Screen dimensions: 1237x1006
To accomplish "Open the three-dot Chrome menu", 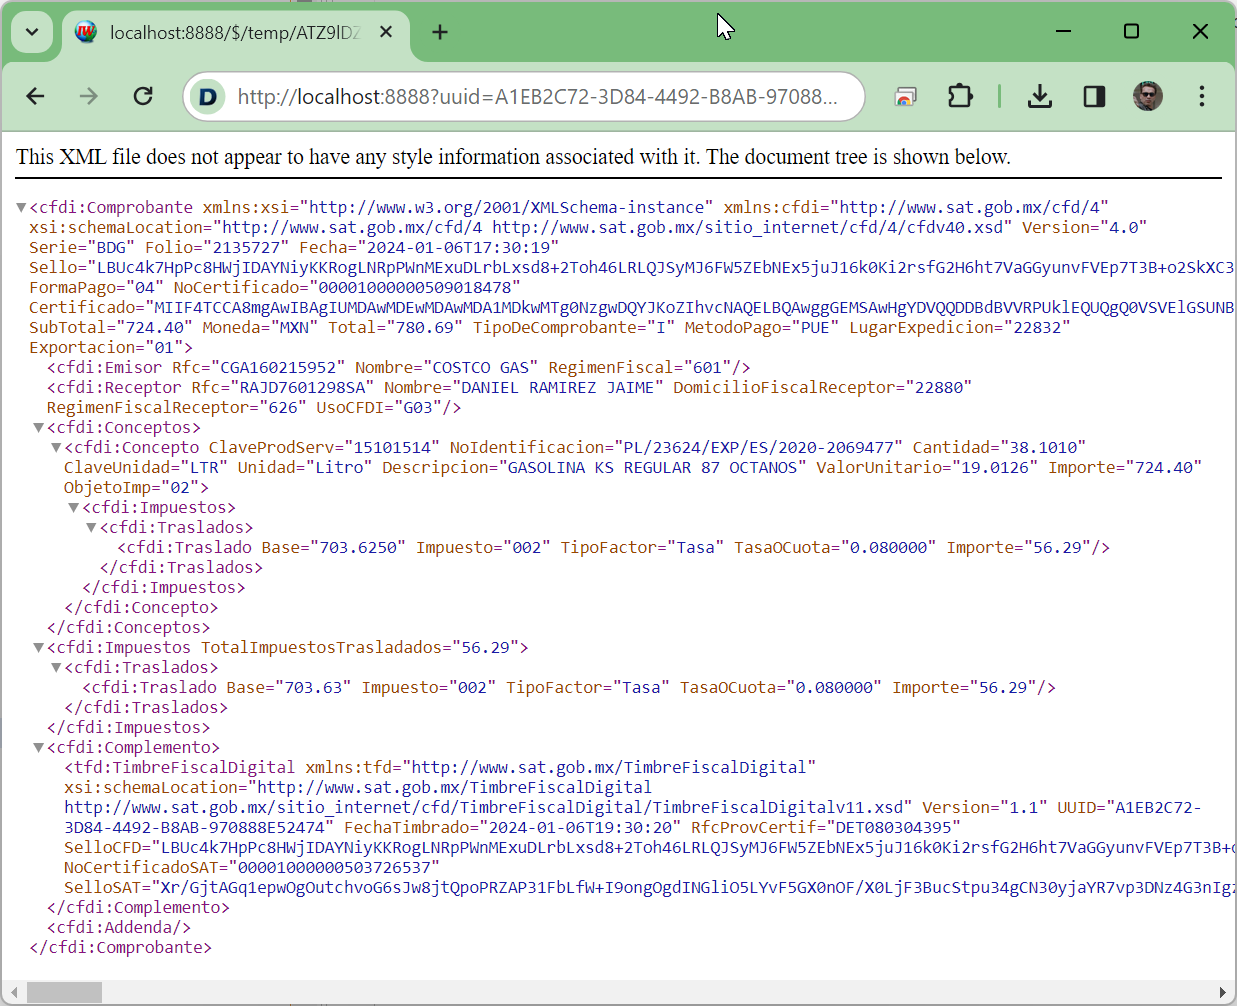I will [x=1201, y=96].
